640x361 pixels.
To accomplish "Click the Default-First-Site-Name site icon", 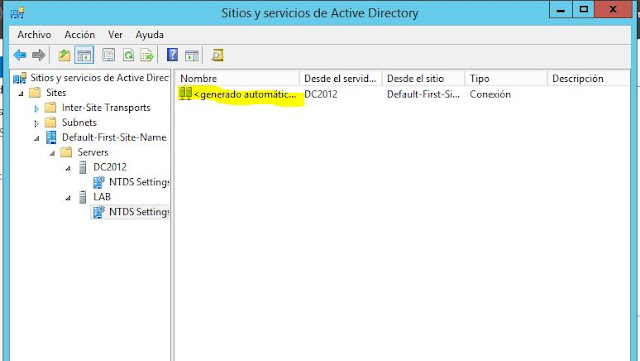I will (51, 137).
